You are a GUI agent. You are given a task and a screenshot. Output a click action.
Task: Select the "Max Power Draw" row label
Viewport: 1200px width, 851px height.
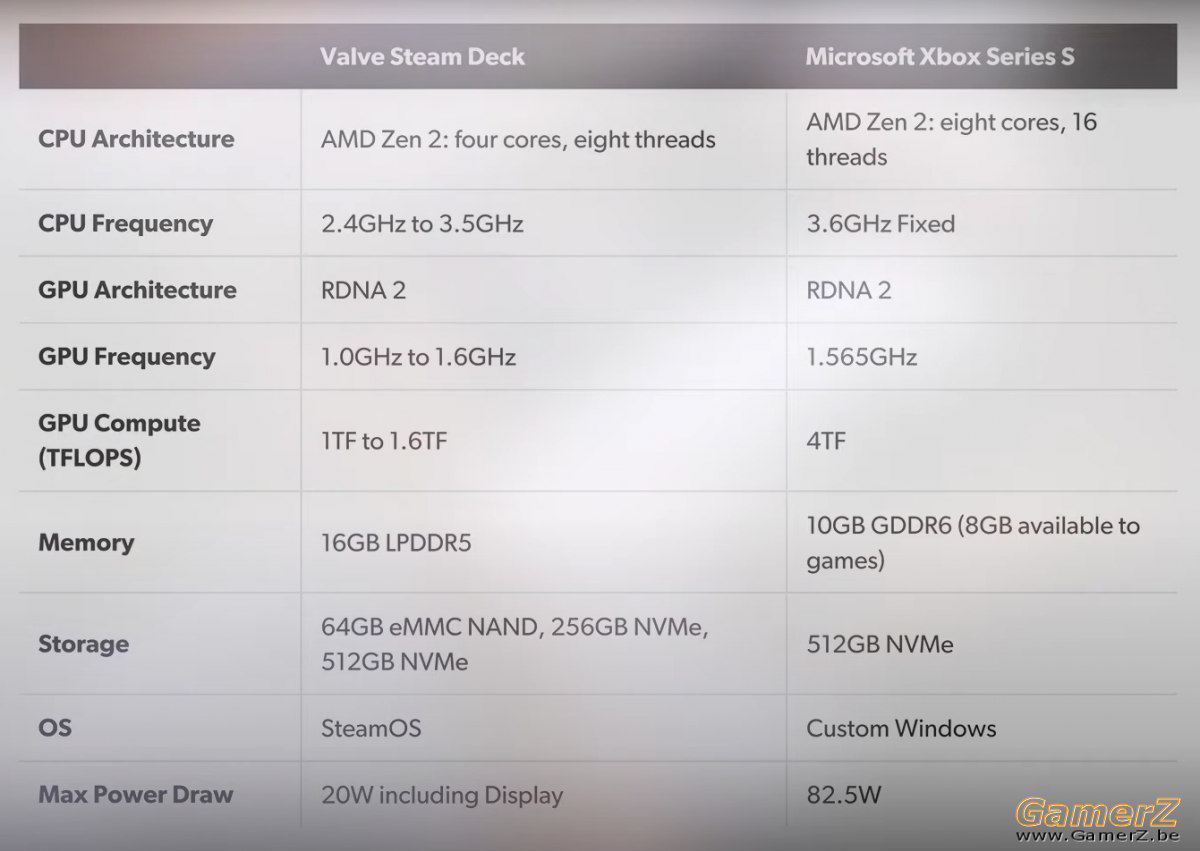click(135, 795)
